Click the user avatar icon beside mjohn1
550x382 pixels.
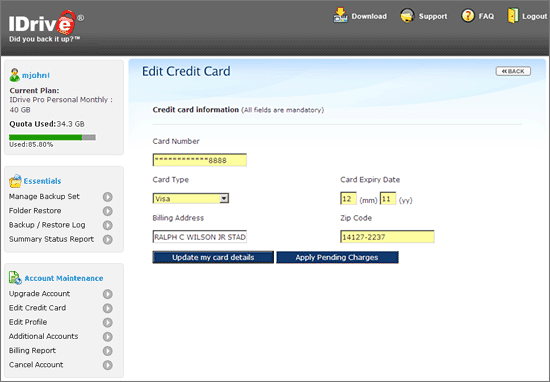[14, 75]
